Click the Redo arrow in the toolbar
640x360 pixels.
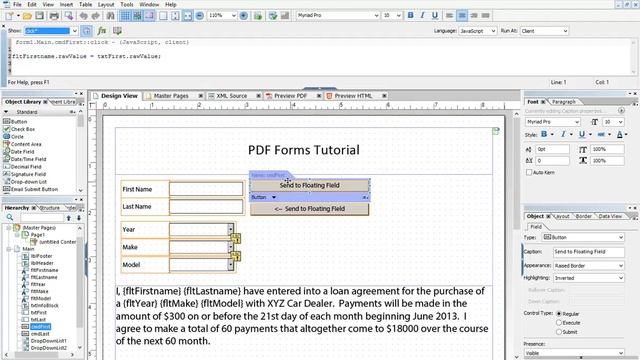tap(96, 16)
